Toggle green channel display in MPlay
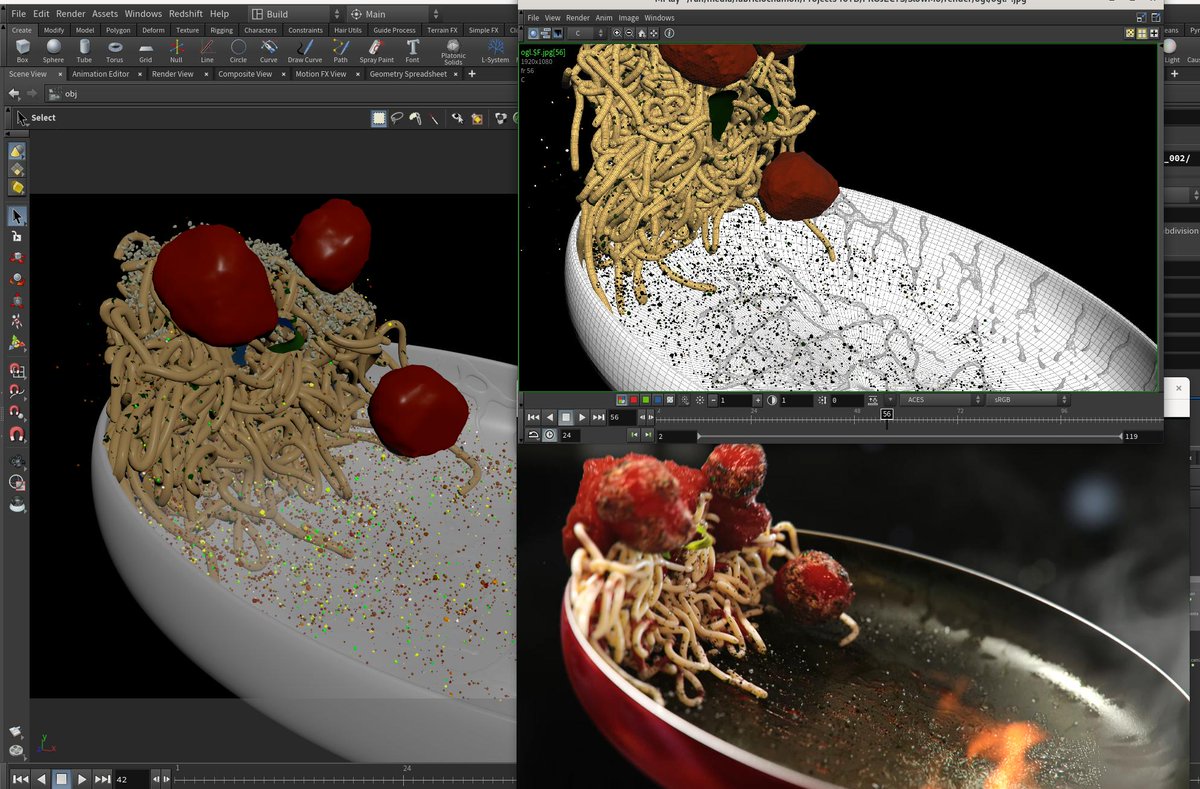1200x789 pixels. 645,400
